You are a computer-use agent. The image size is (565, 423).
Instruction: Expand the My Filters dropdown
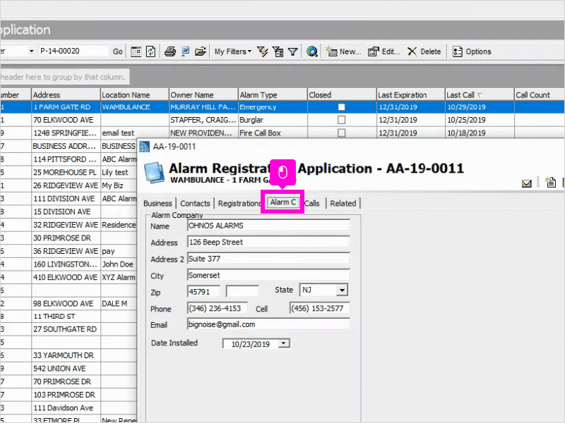pos(233,52)
